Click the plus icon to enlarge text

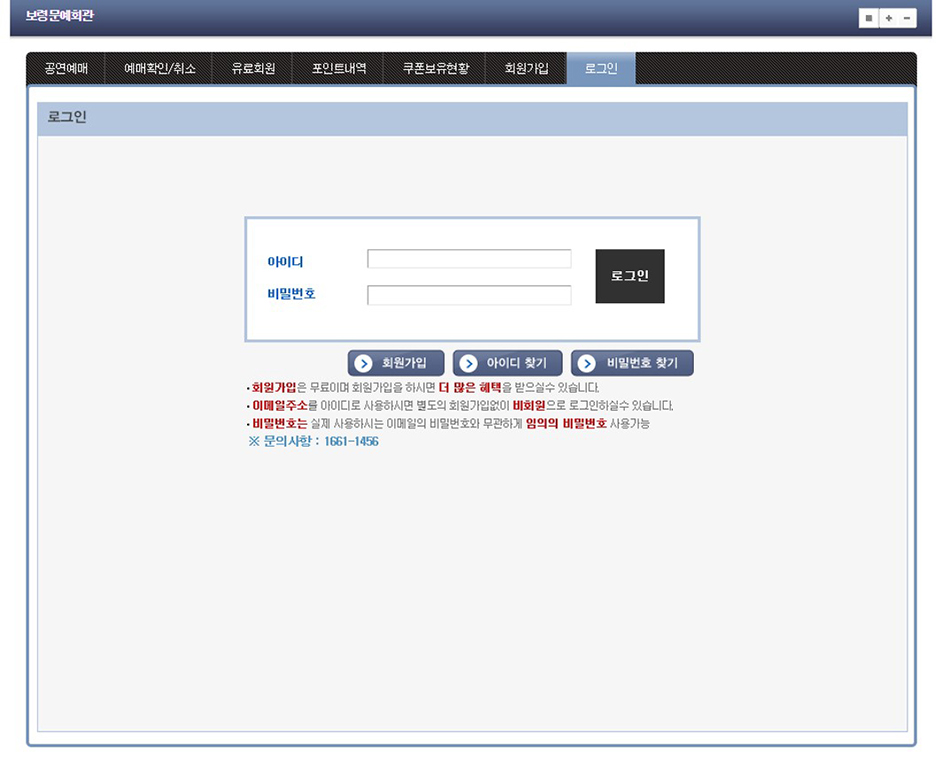pyautogui.click(x=888, y=18)
